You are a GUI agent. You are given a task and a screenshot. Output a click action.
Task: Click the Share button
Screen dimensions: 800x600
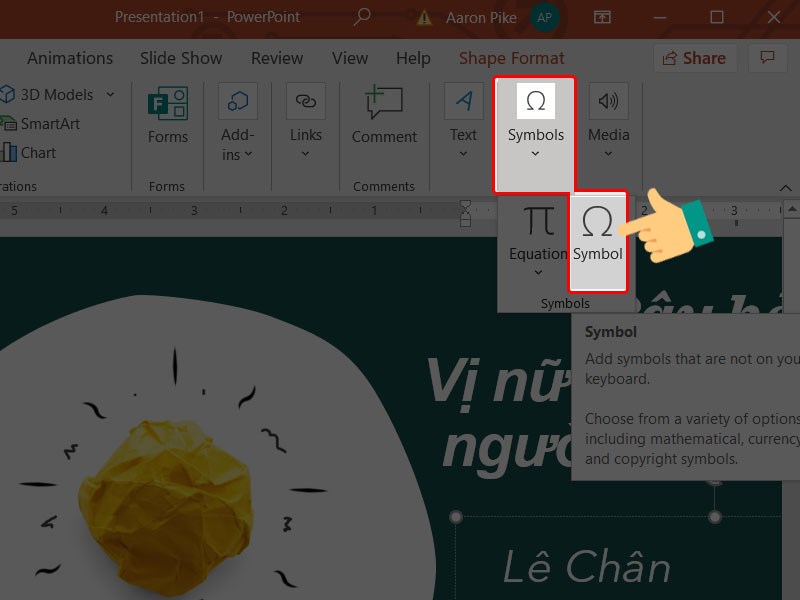[695, 58]
